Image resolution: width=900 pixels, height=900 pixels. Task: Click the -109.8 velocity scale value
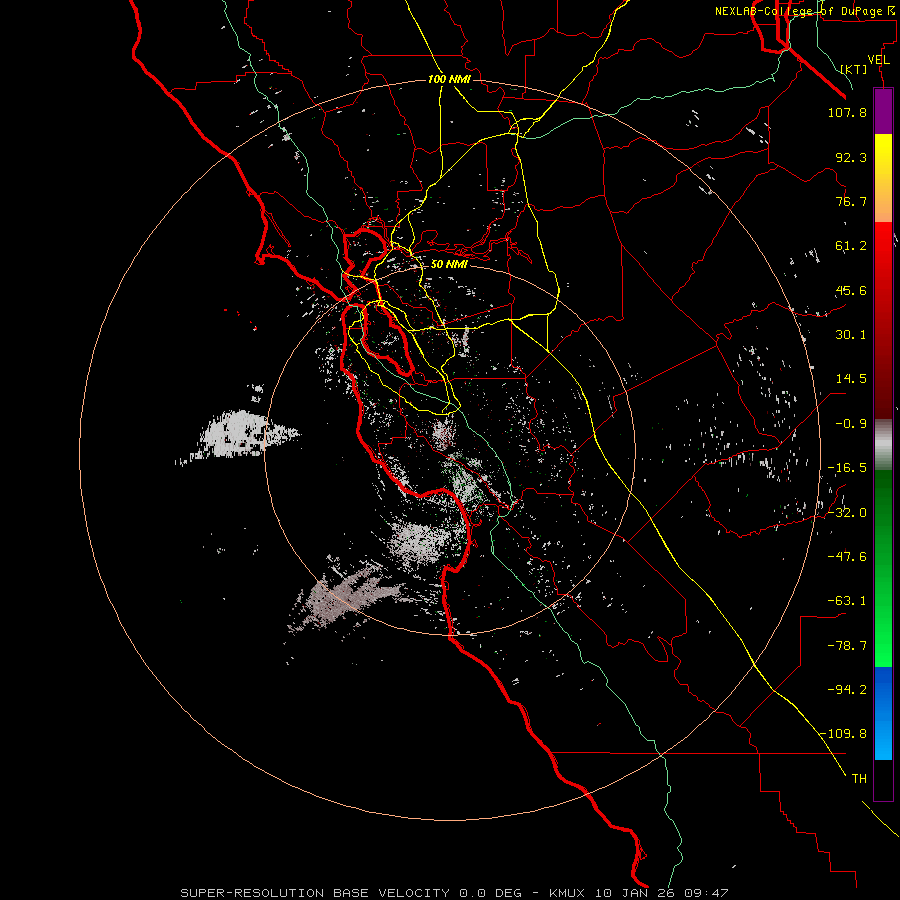(844, 734)
